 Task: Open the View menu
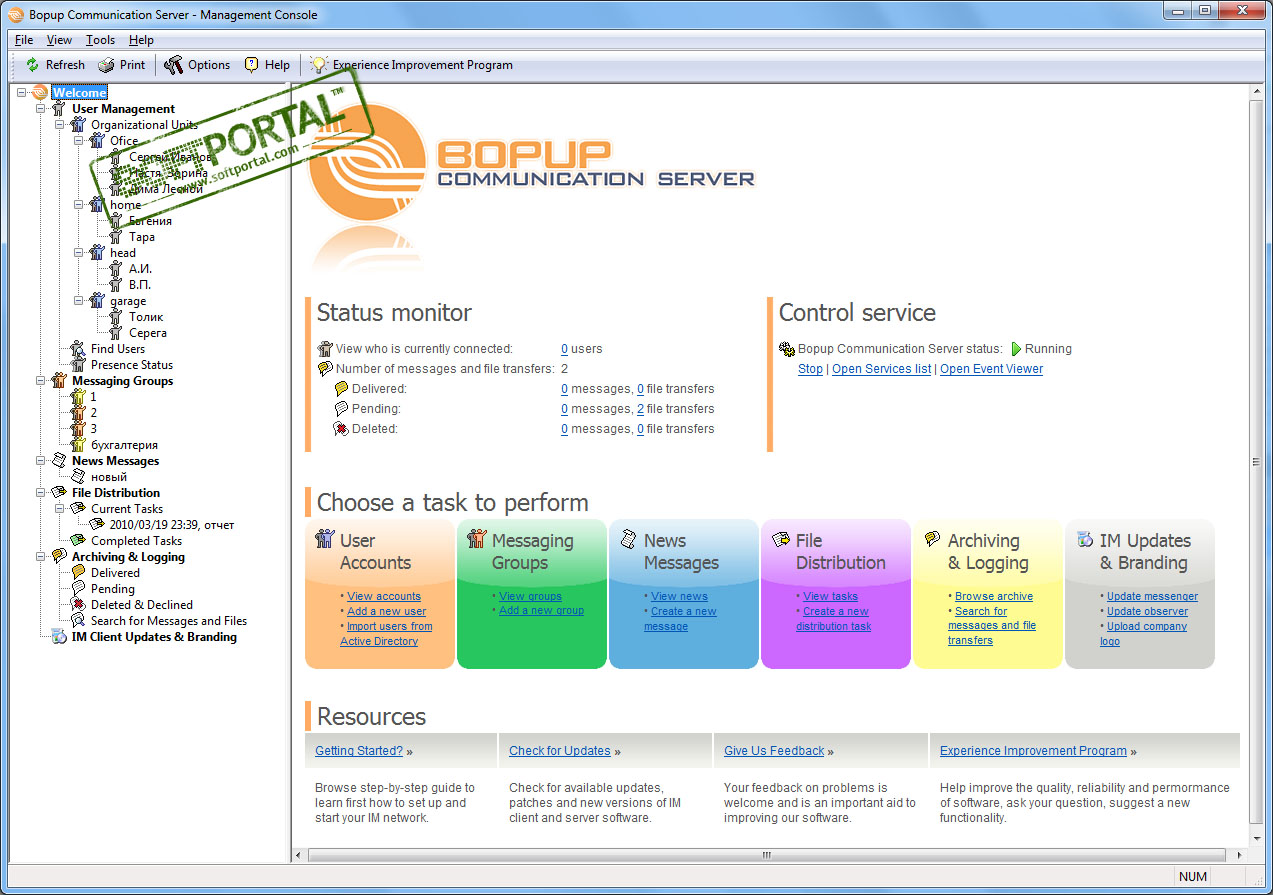click(59, 40)
